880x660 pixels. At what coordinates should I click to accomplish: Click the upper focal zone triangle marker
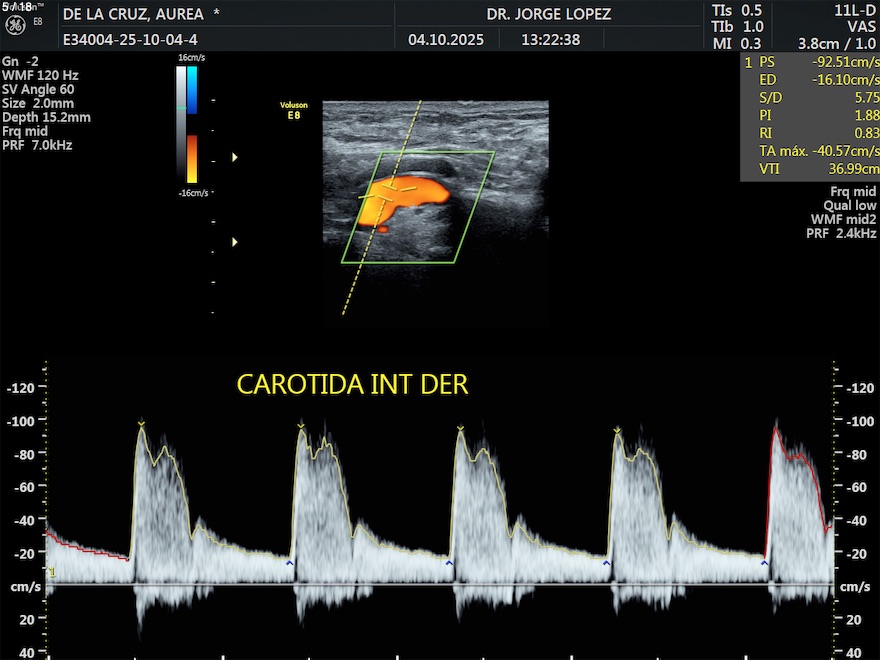pyautogui.click(x=235, y=158)
